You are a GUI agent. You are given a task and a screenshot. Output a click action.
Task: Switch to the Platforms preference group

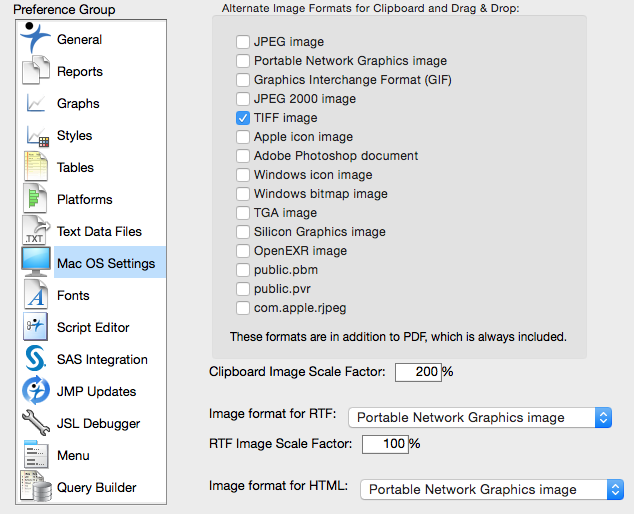click(x=84, y=199)
